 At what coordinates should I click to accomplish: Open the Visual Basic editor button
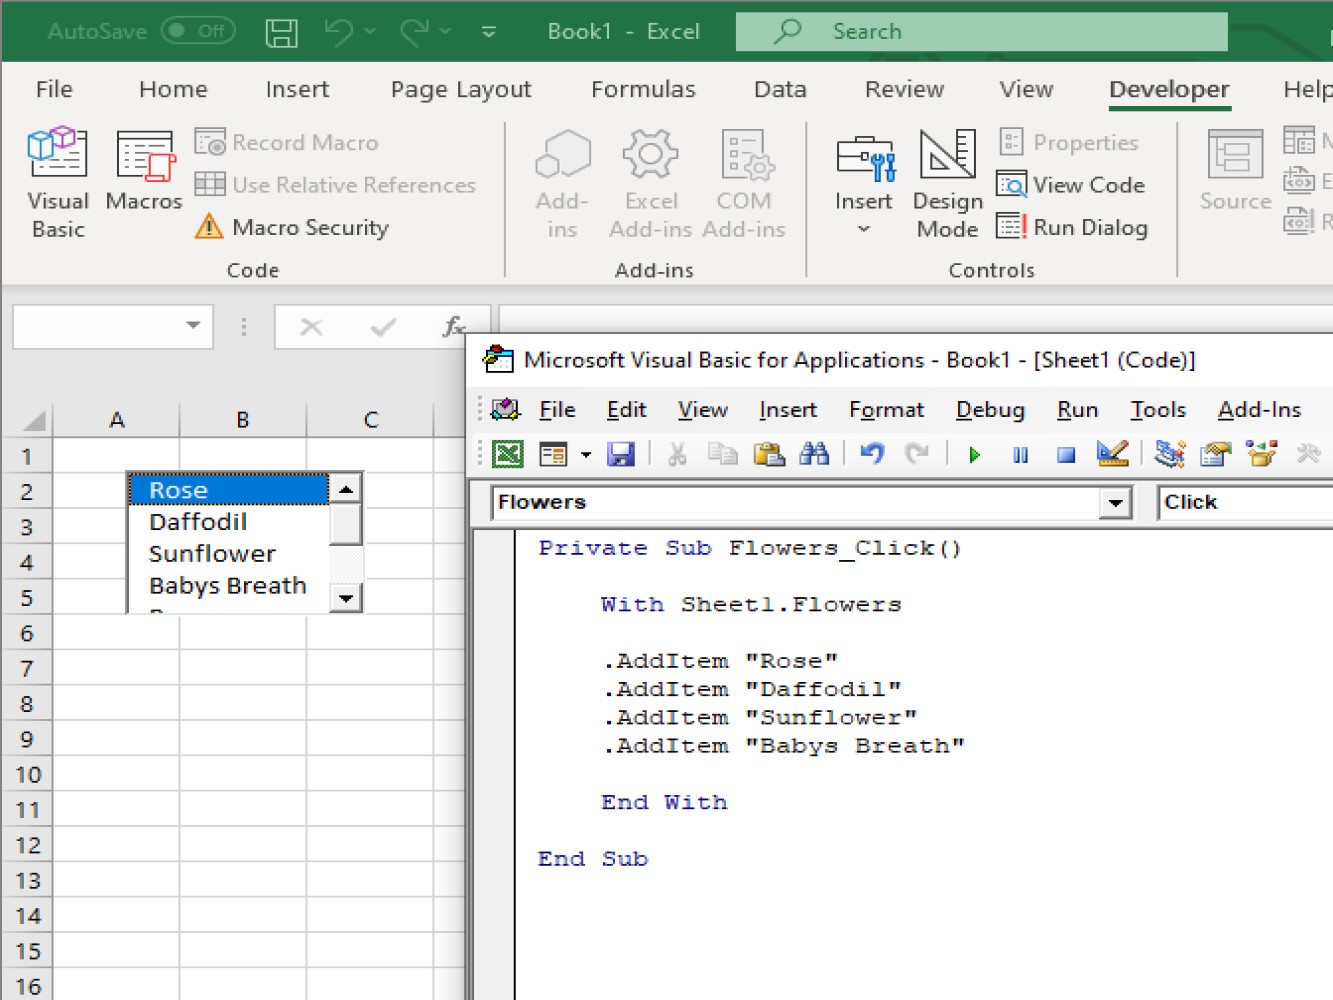58,182
